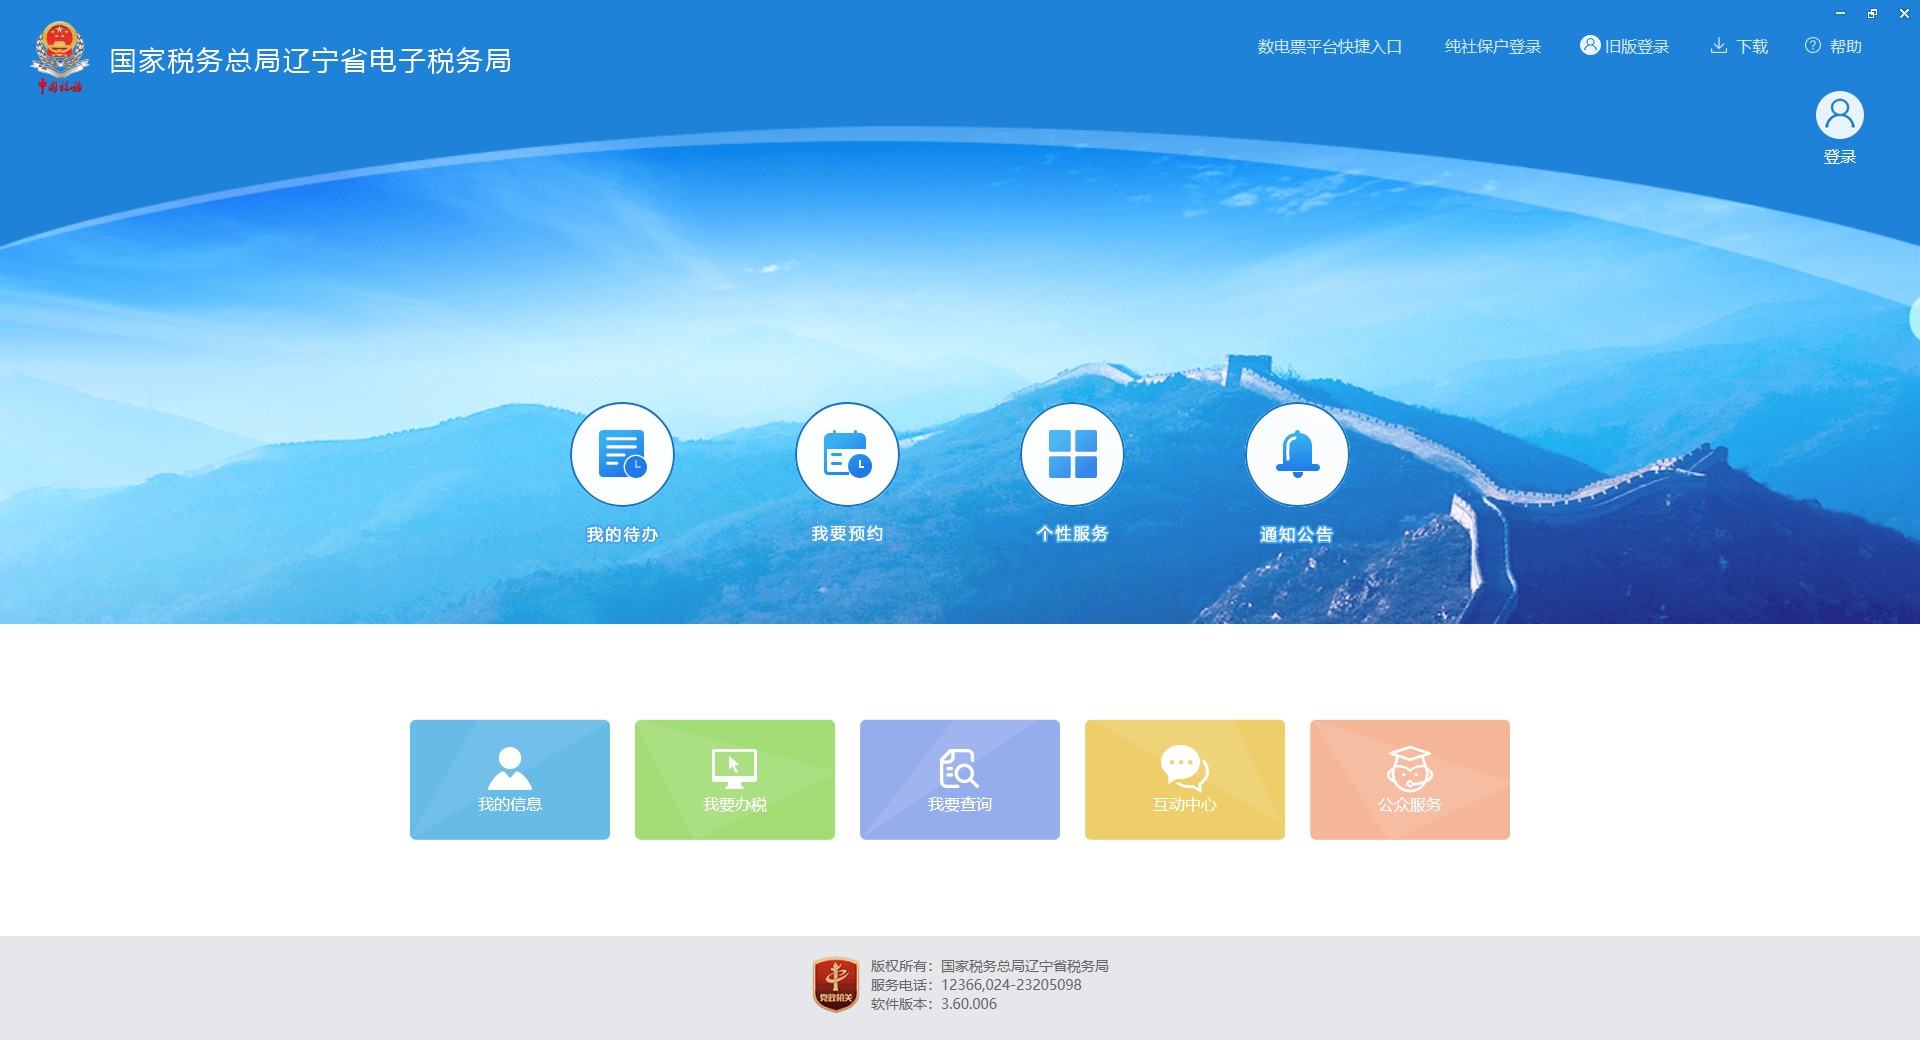Close the tax bureau window
This screenshot has width=1920, height=1040.
pos(1904,14)
